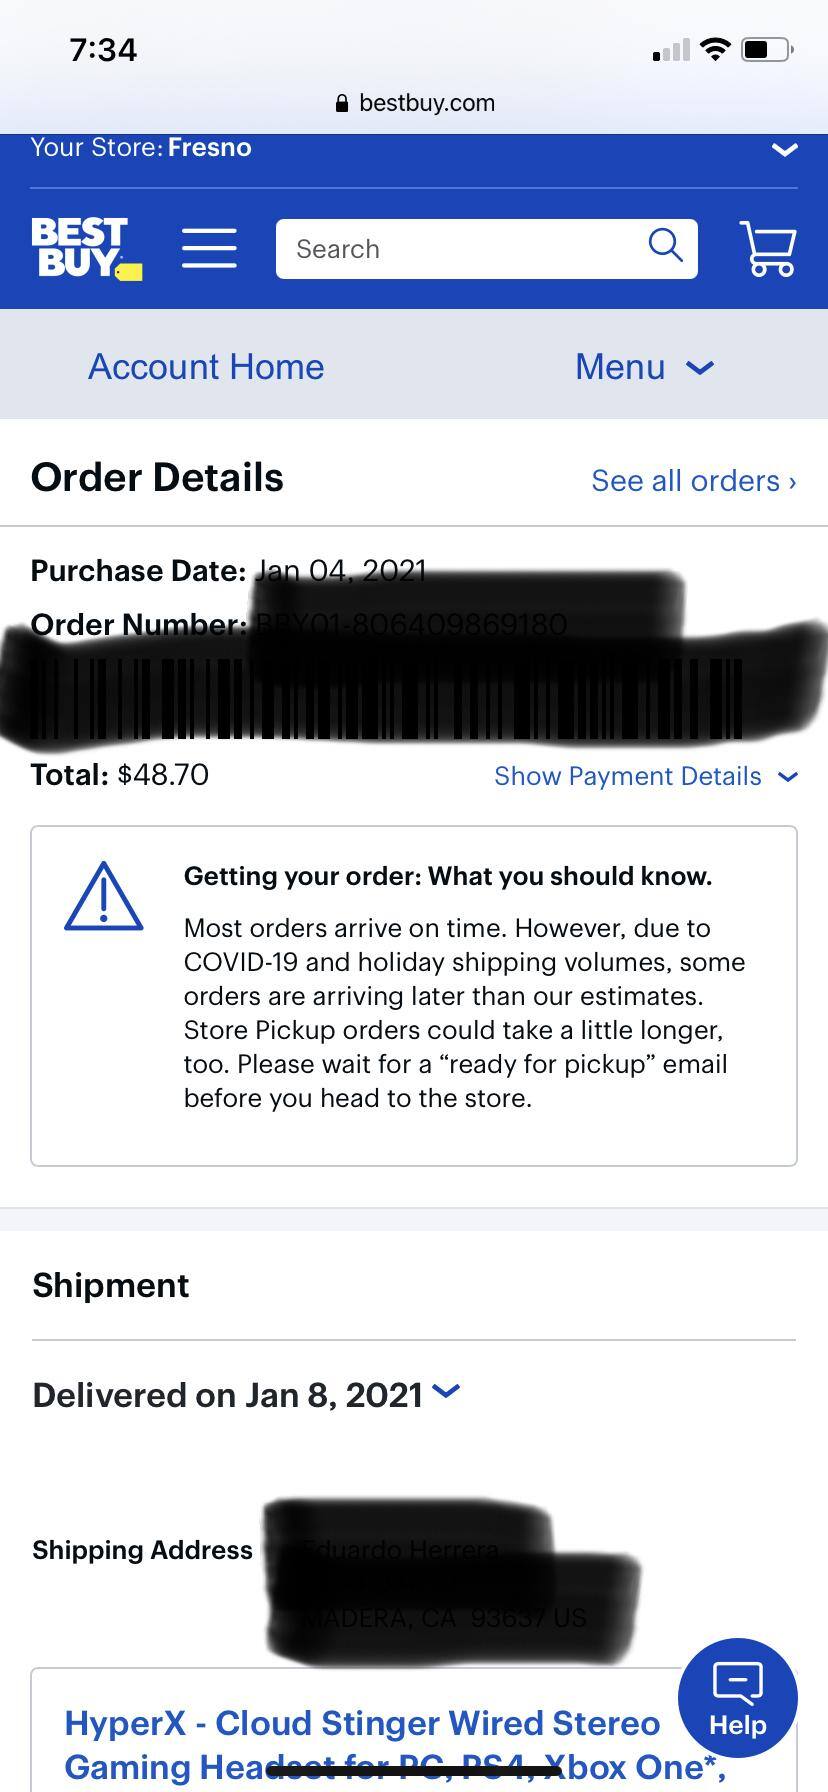Tap the Wi-Fi status icon
The image size is (828, 1792).
[716, 46]
